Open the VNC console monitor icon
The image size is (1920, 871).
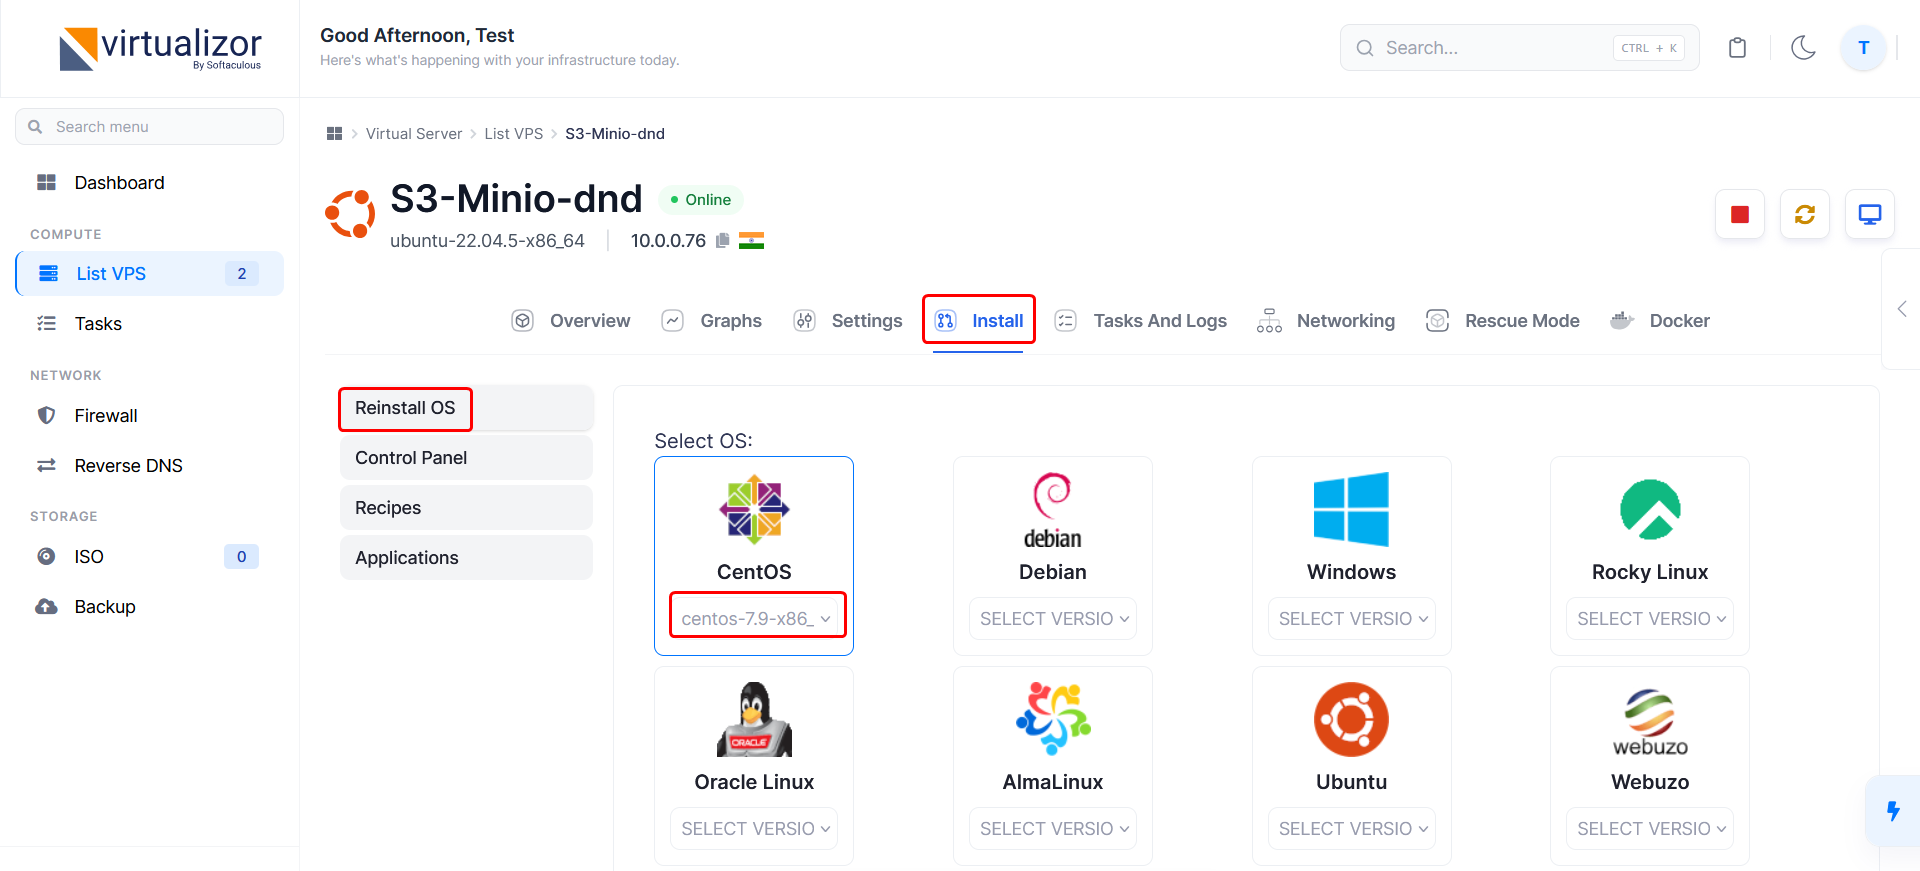point(1870,214)
